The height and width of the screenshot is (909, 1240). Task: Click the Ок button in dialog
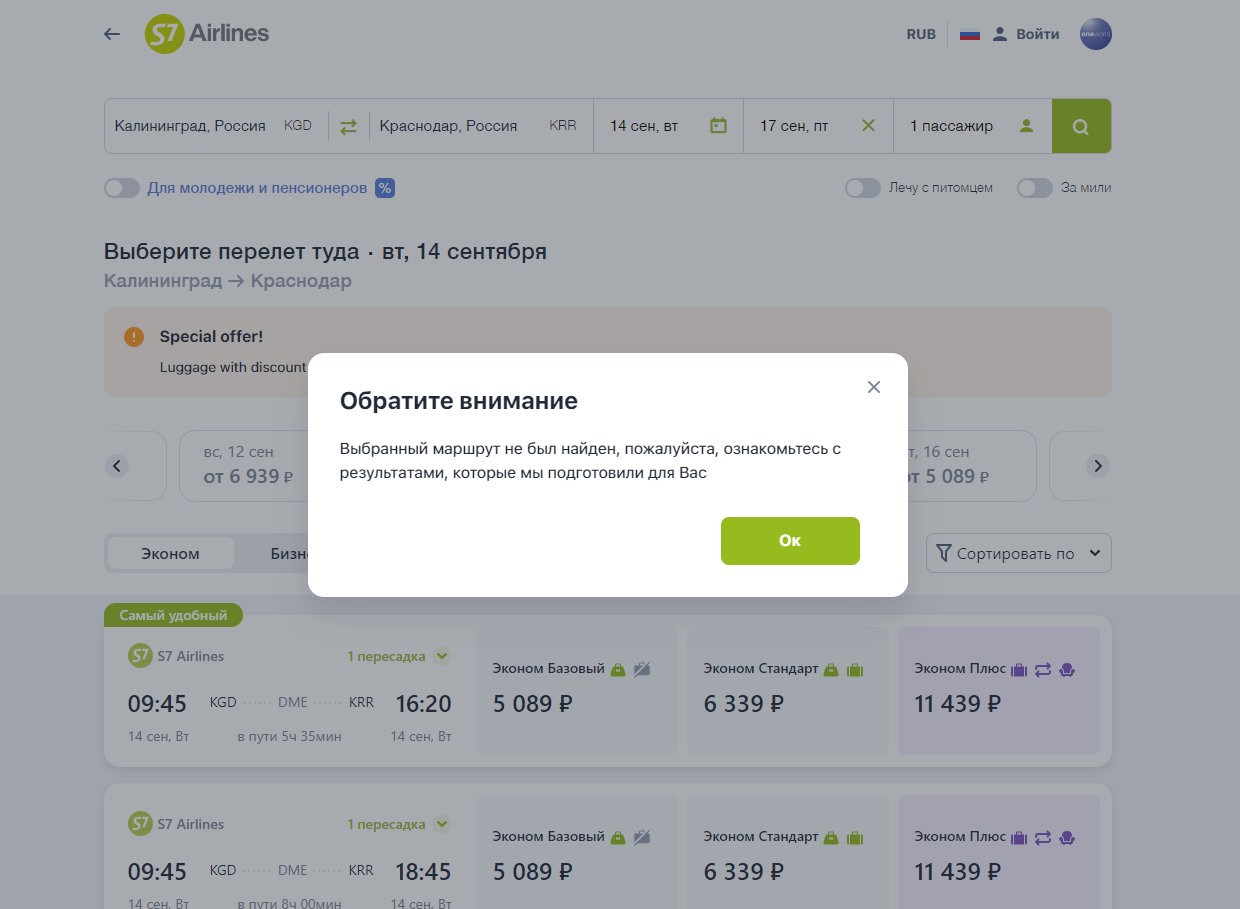pos(790,541)
